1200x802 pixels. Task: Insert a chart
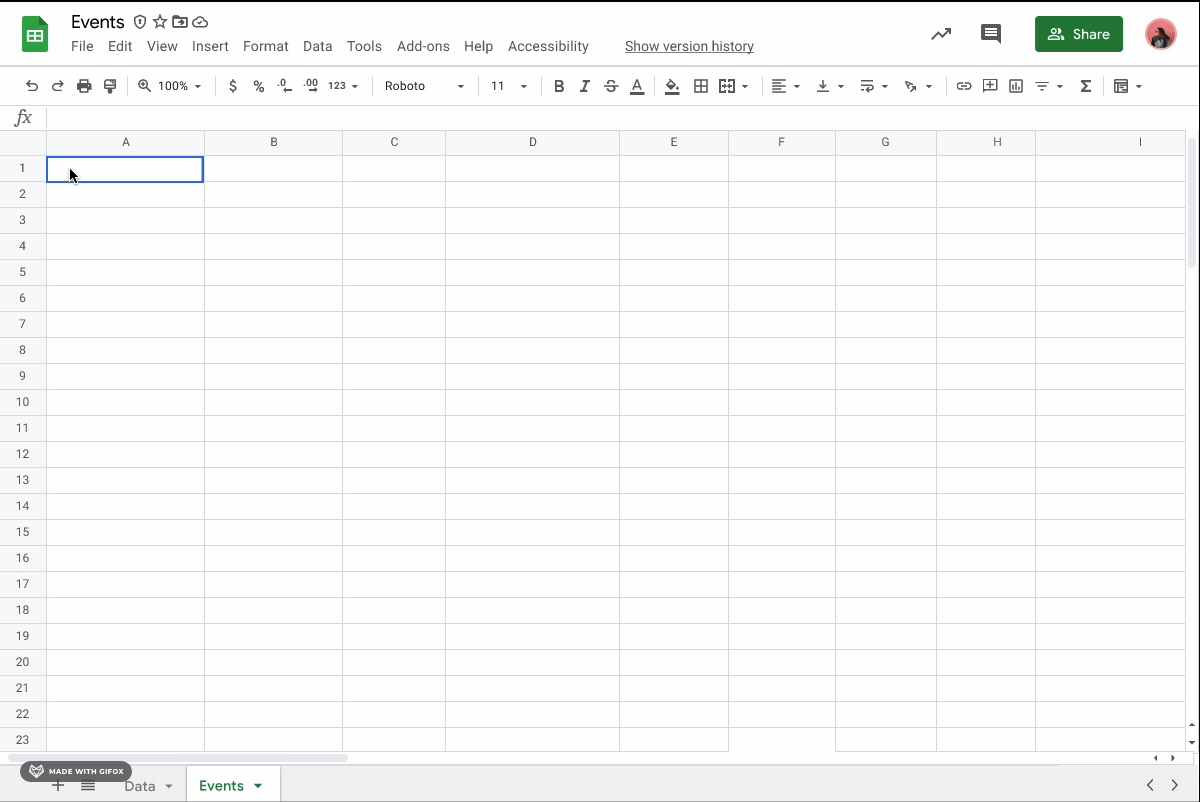click(1016, 86)
